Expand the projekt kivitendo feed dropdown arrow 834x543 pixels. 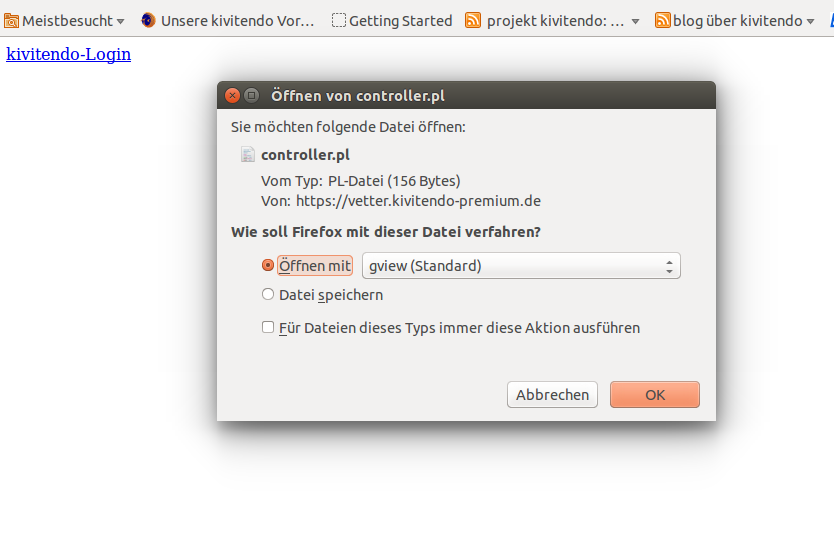(x=635, y=22)
